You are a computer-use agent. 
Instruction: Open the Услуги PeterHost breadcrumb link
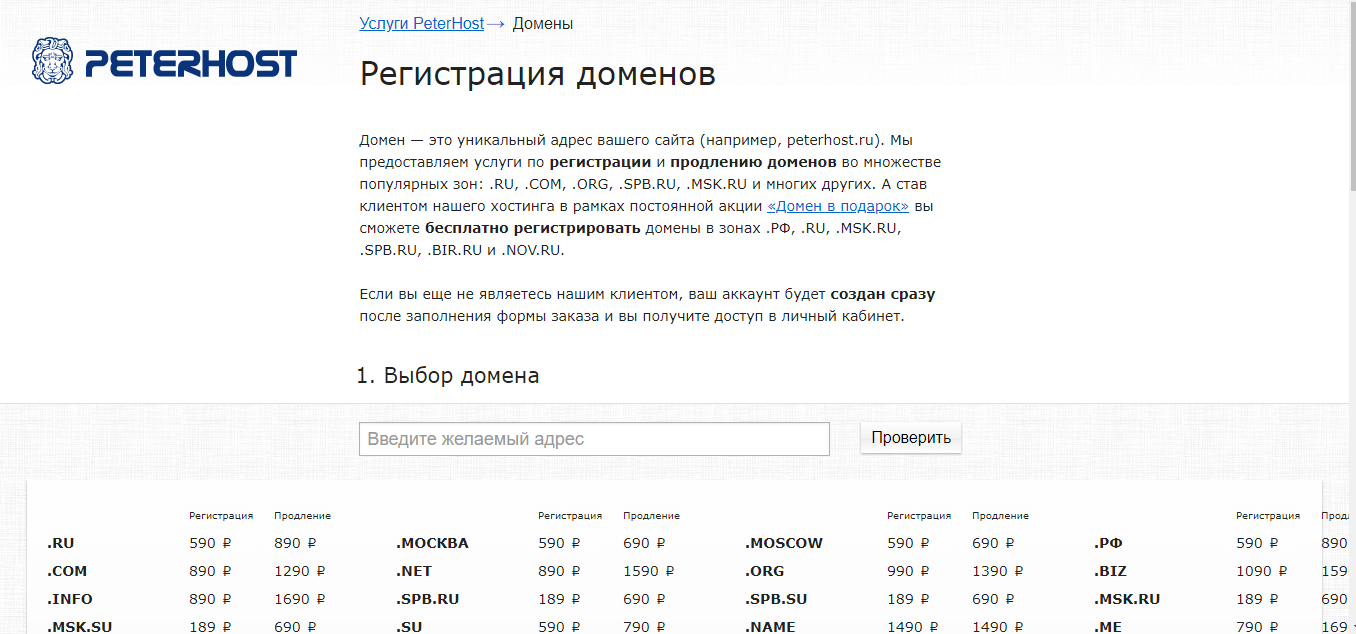[421, 23]
